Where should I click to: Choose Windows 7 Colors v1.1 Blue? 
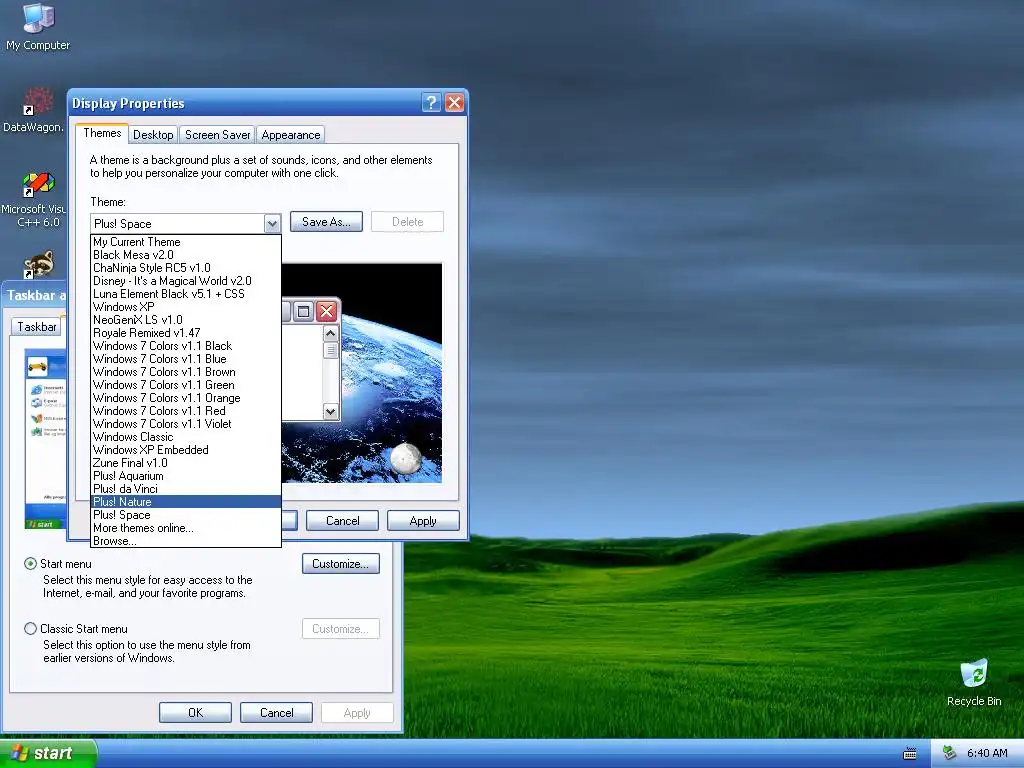tap(185, 359)
